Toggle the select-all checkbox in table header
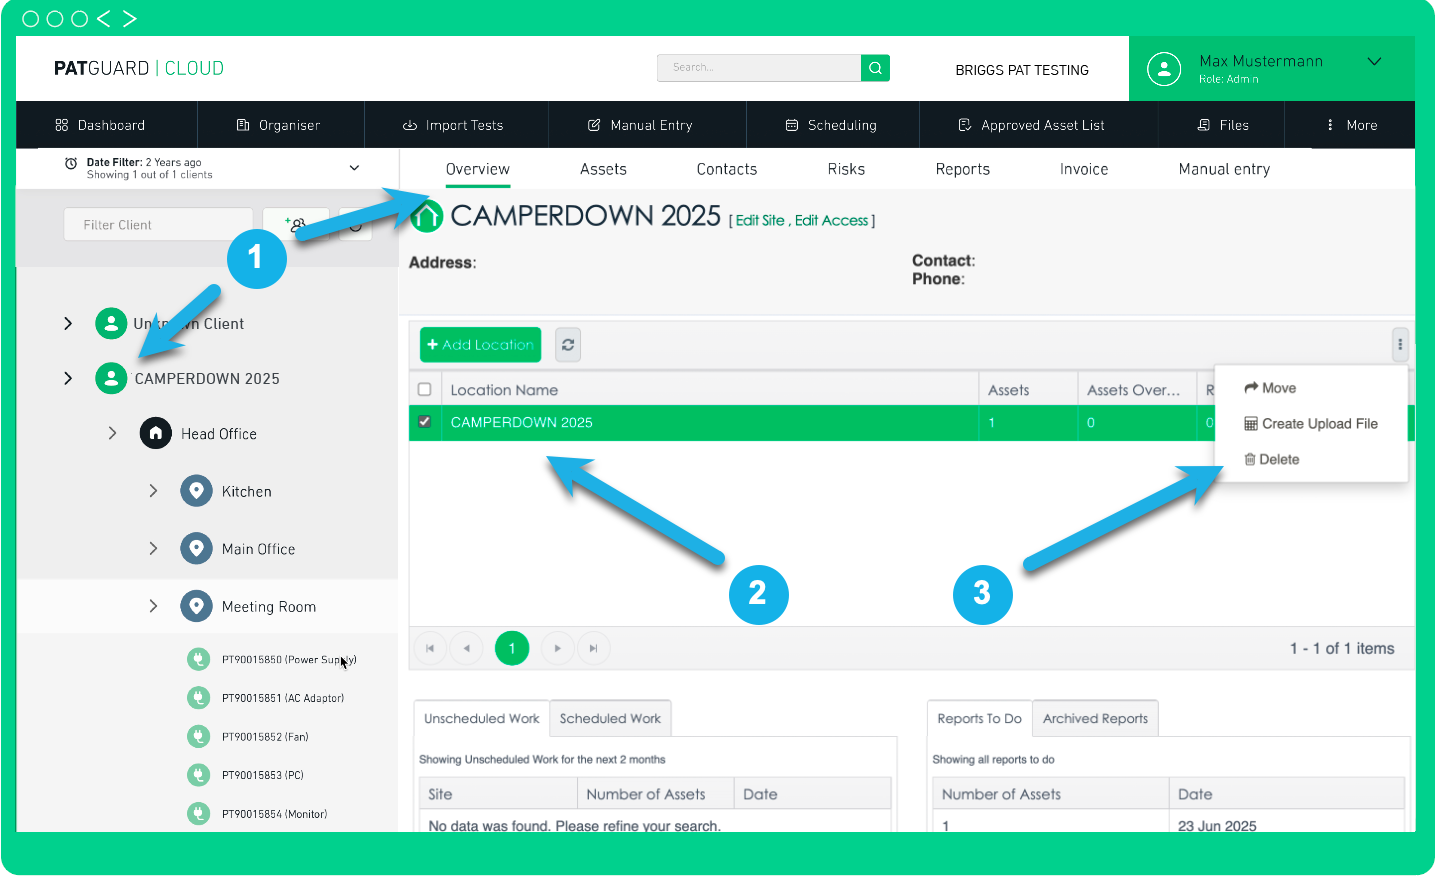 pos(424,389)
